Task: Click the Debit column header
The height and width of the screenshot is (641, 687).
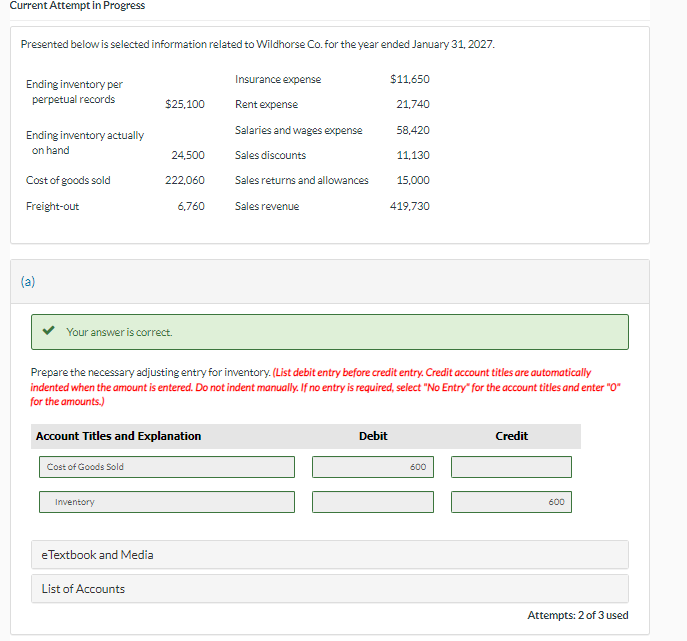Action: point(373,436)
